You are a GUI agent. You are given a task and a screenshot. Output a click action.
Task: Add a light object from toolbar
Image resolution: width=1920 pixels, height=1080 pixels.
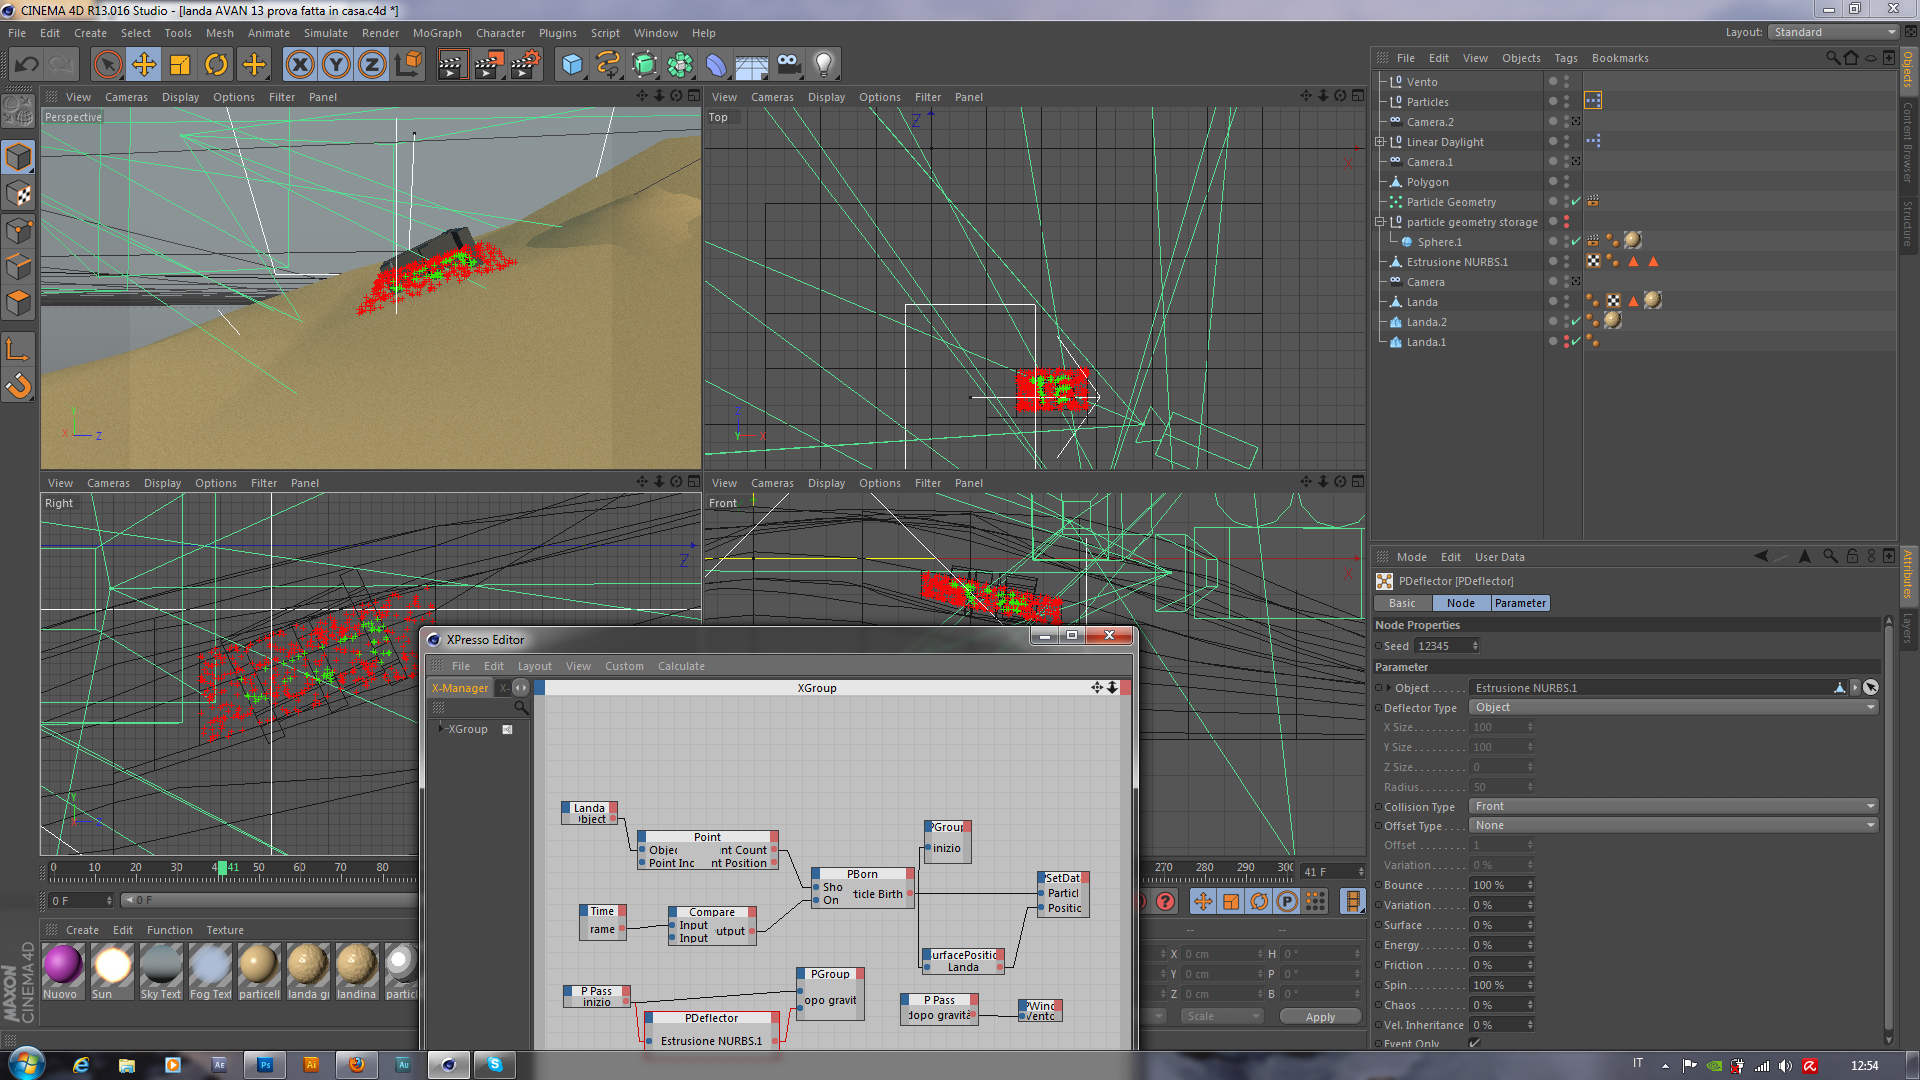(823, 65)
